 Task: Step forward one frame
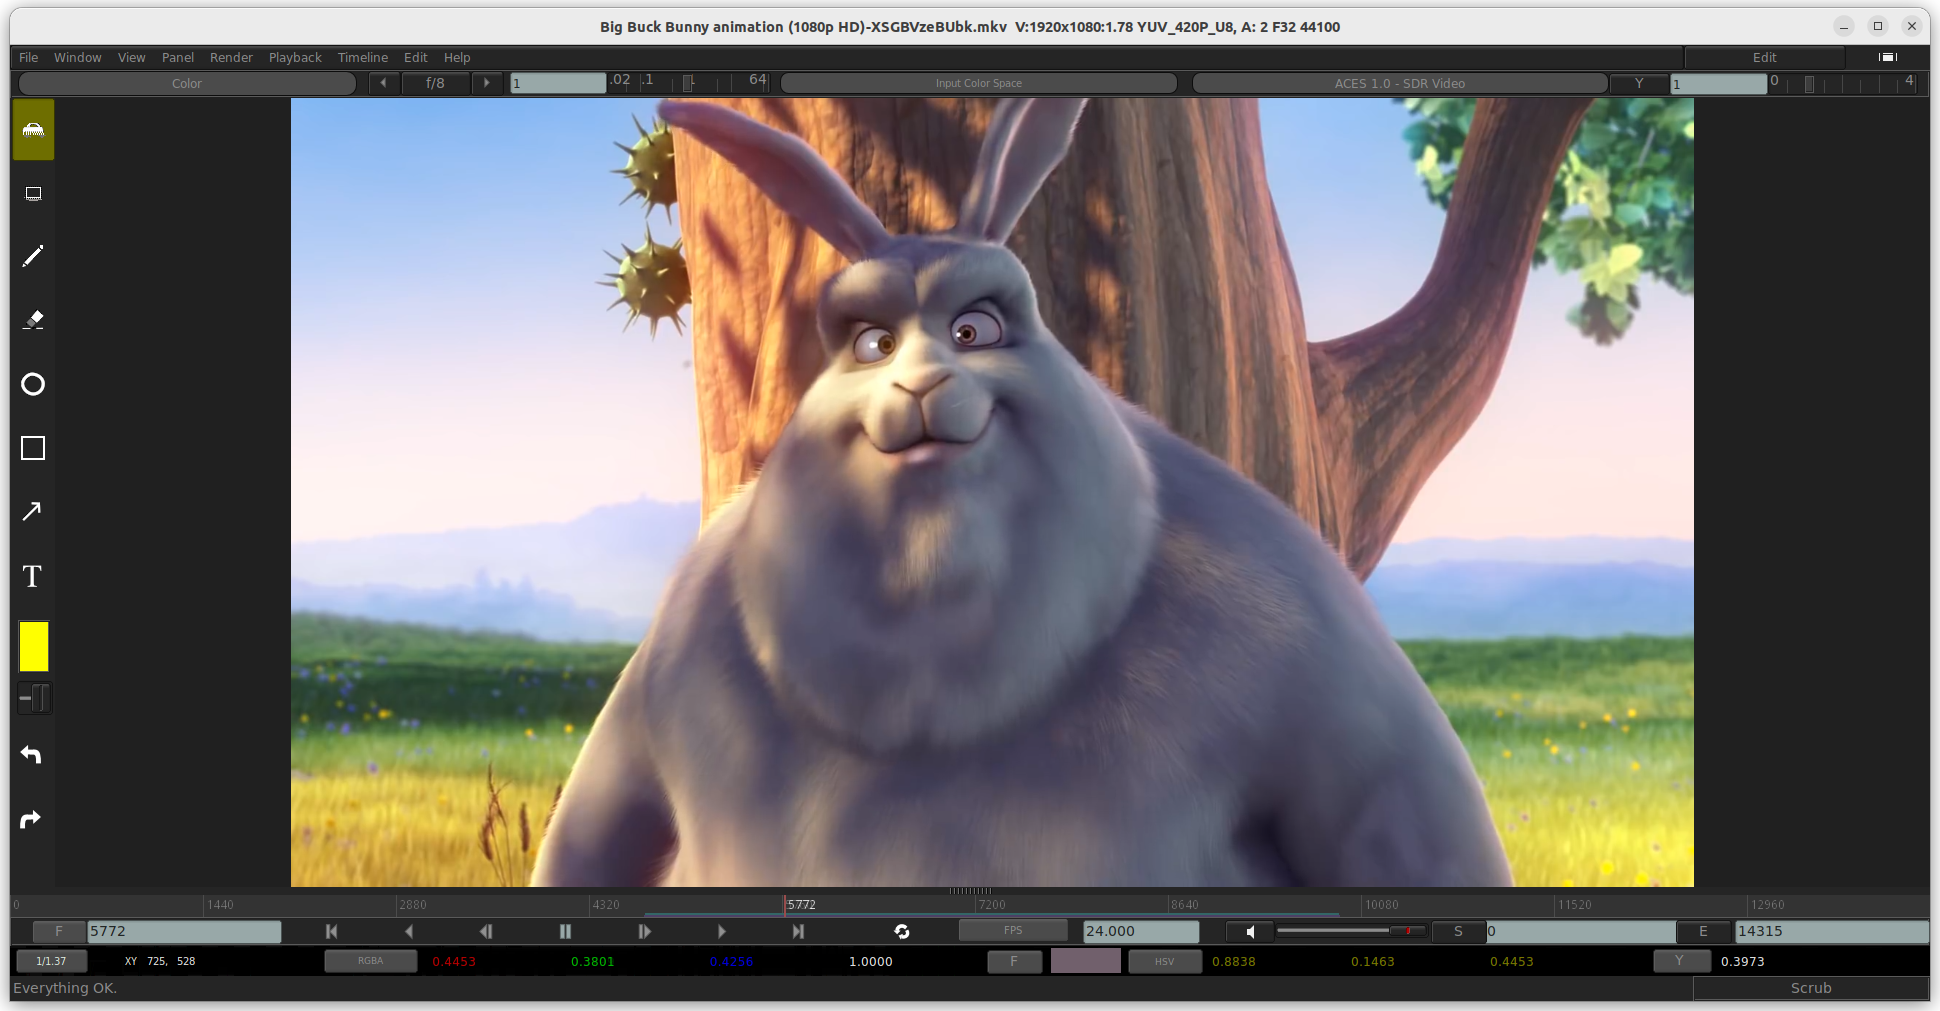tap(644, 931)
